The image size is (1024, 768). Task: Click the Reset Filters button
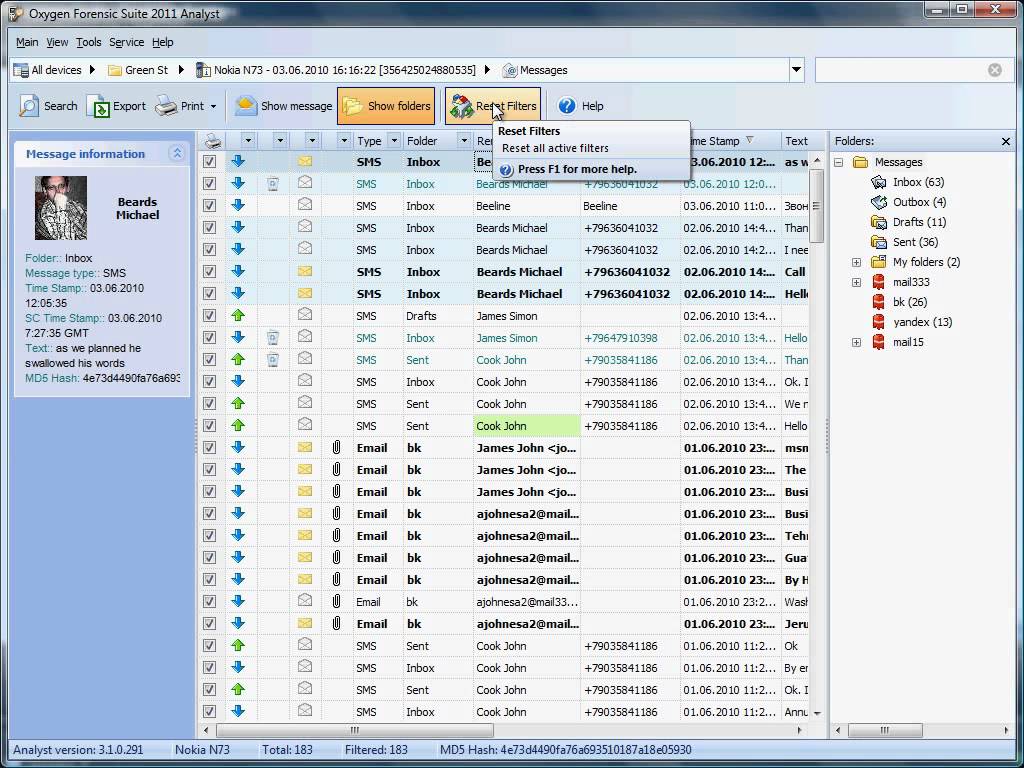click(493, 106)
